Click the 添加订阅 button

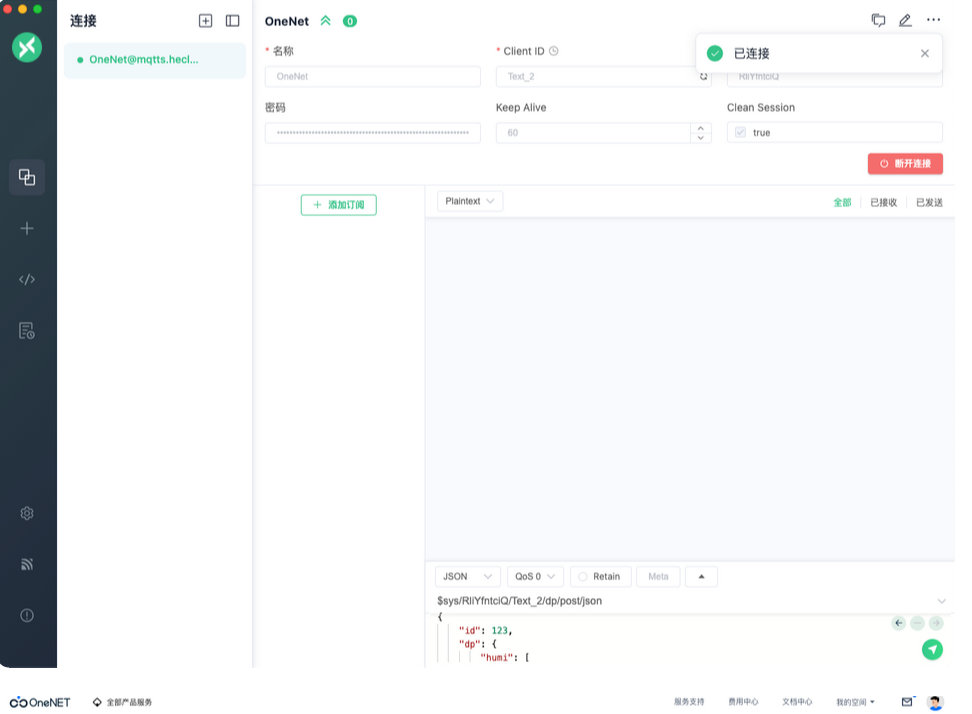339,205
